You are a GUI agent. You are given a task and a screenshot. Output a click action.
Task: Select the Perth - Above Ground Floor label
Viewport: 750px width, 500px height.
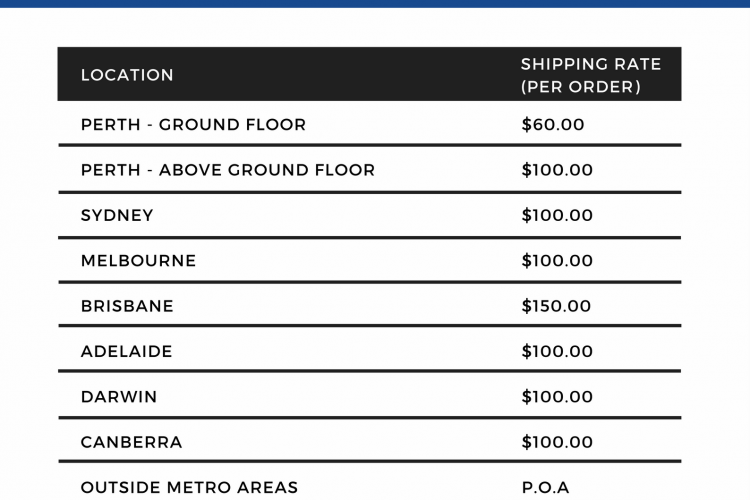[228, 170]
